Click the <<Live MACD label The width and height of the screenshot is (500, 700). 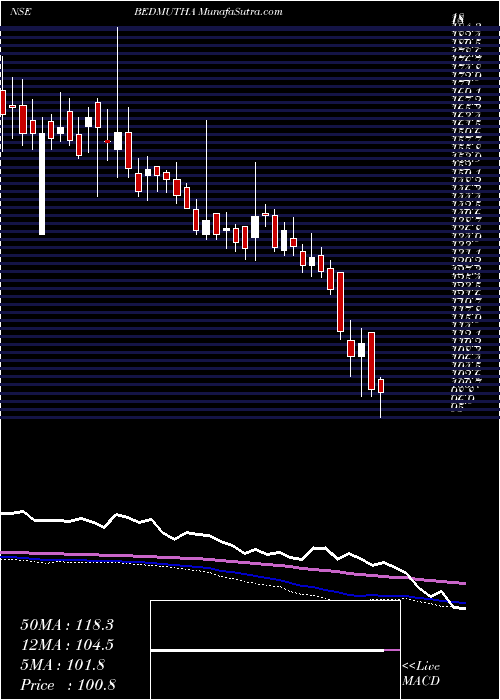coord(421,674)
